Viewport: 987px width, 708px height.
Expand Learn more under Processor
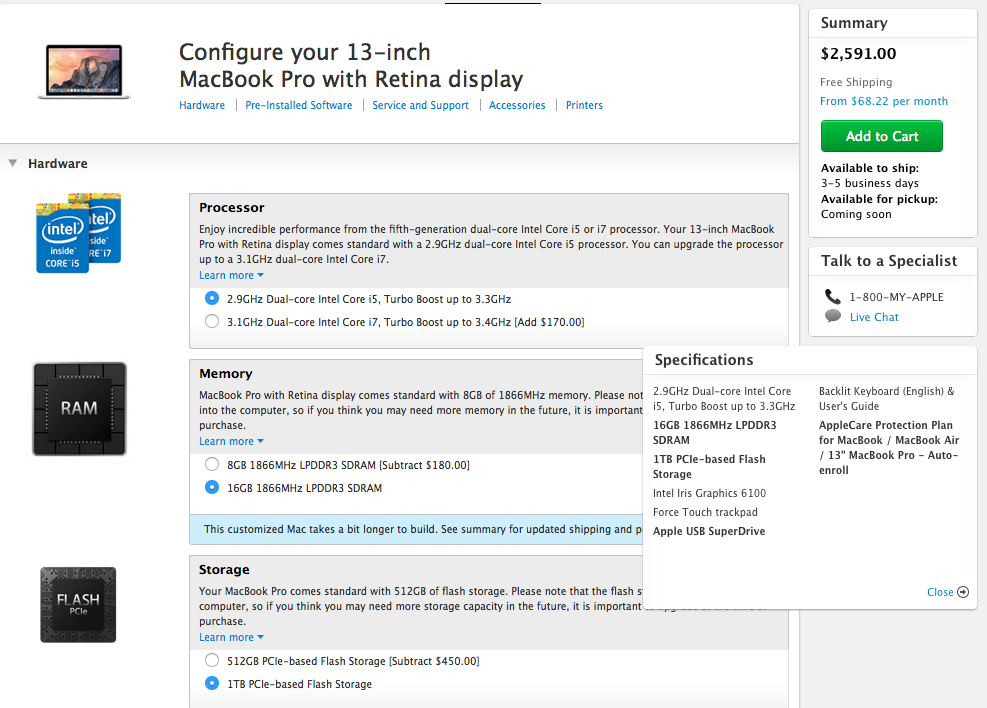tap(232, 275)
